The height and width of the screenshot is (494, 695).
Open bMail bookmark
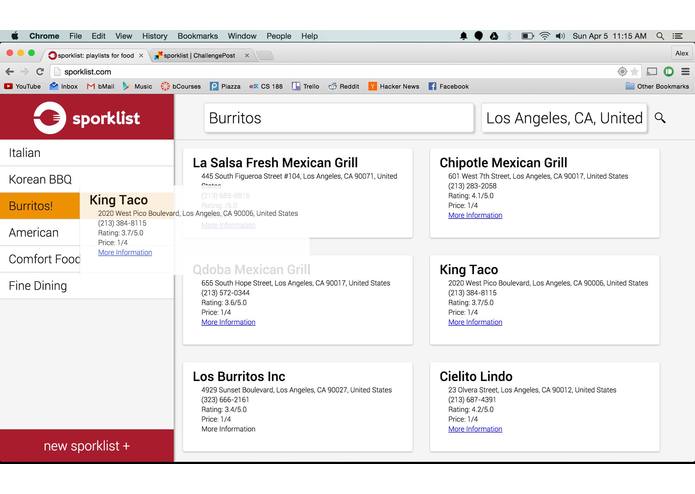100,86
